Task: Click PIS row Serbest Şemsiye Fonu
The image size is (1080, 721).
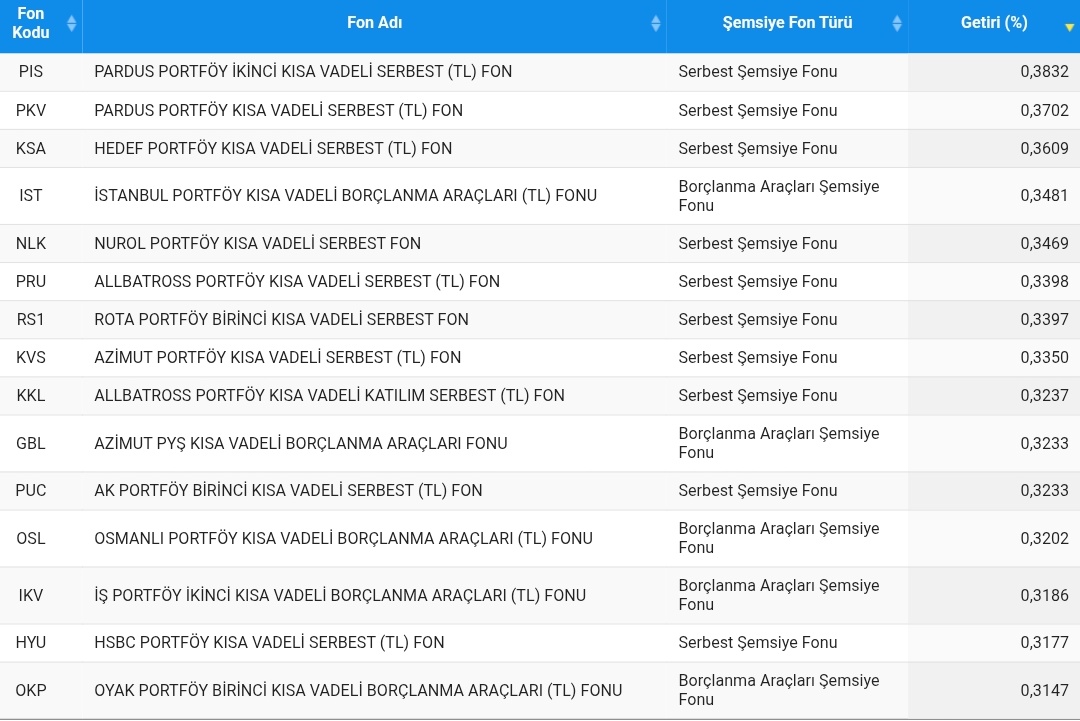Action: coord(758,72)
